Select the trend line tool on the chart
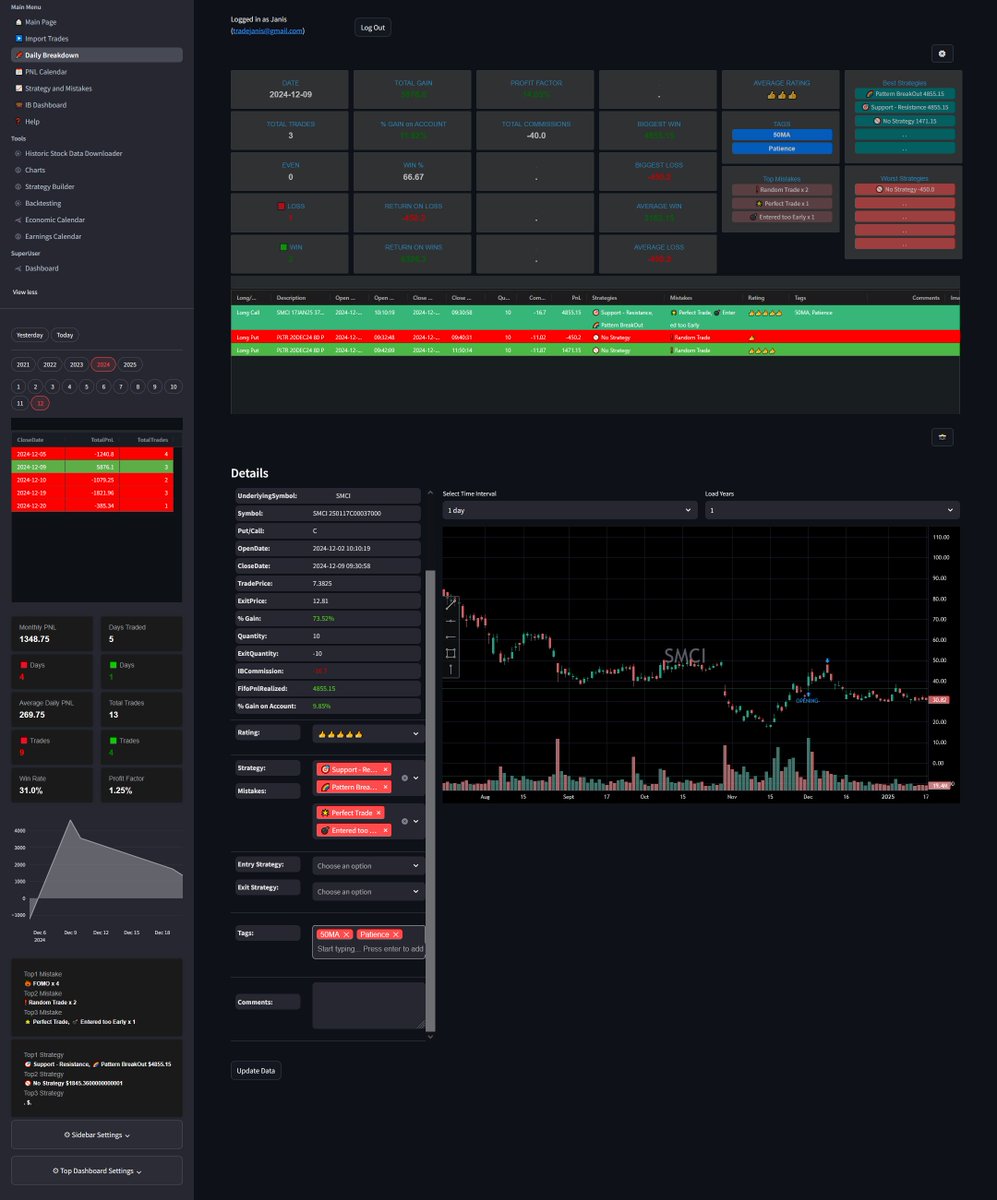The width and height of the screenshot is (997, 1200). tap(451, 604)
